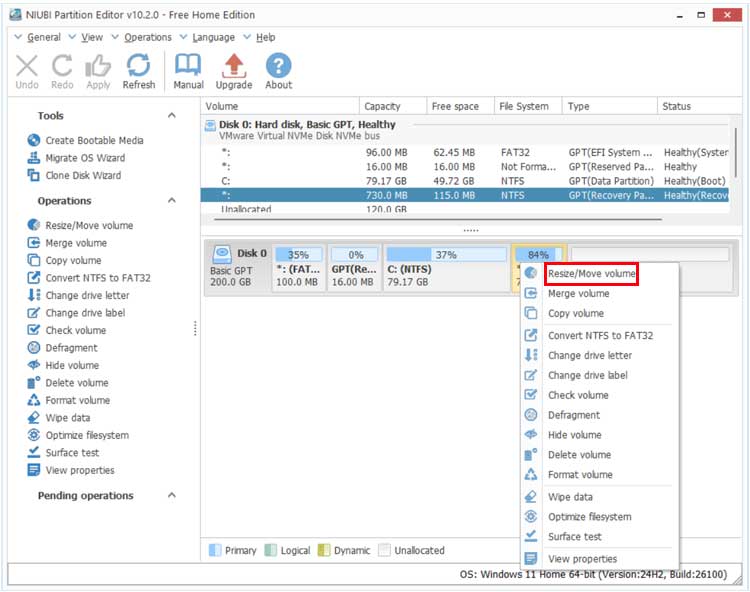The height and width of the screenshot is (592, 750).
Task: Choose Resize/Move volume in context menu
Action: pyautogui.click(x=591, y=274)
